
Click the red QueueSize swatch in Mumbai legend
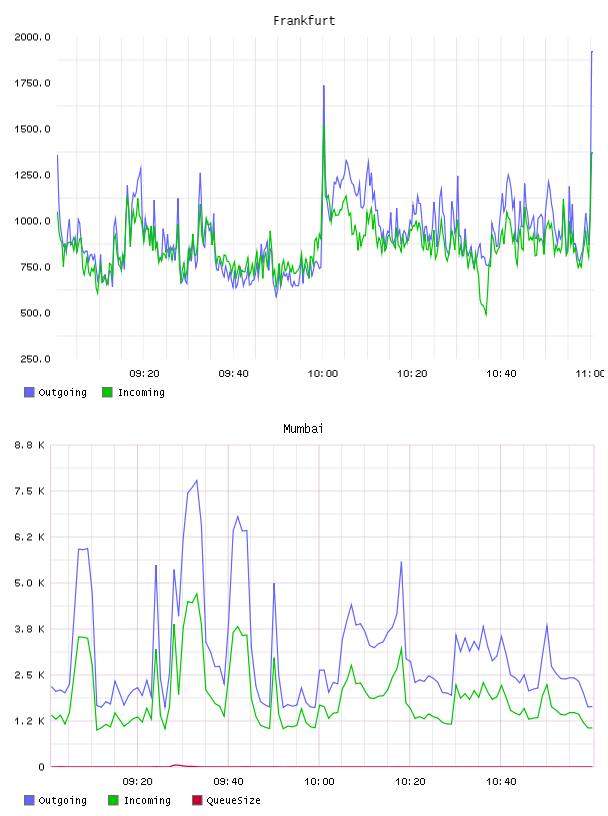point(197,800)
